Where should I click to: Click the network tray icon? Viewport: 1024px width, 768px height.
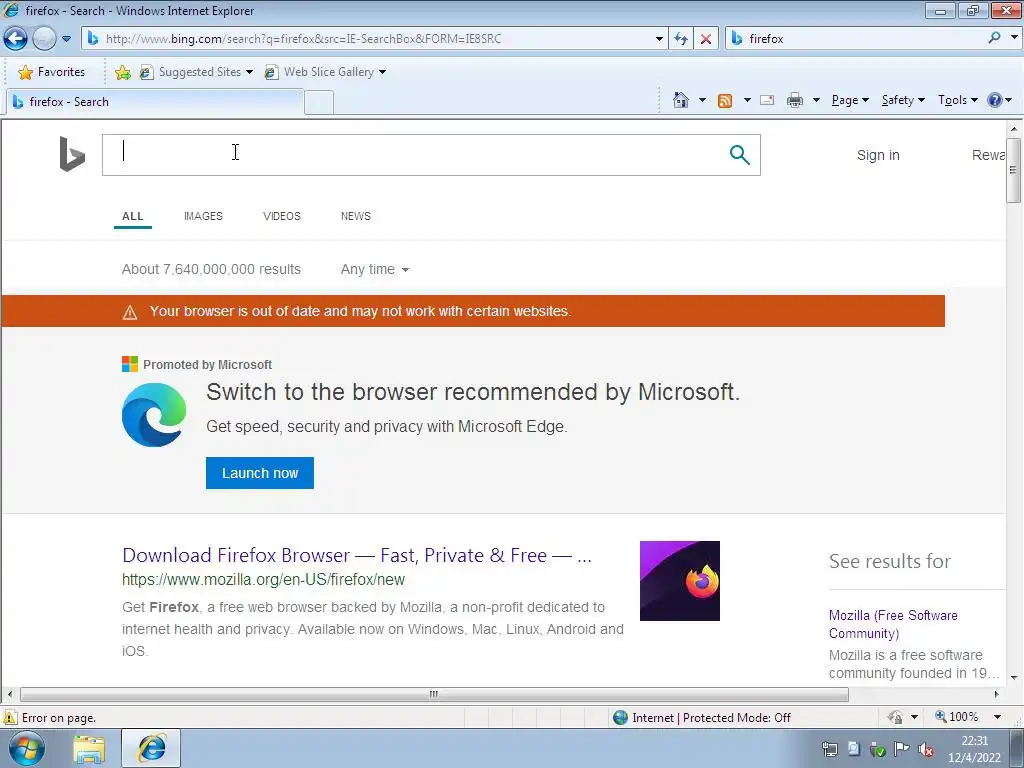829,749
